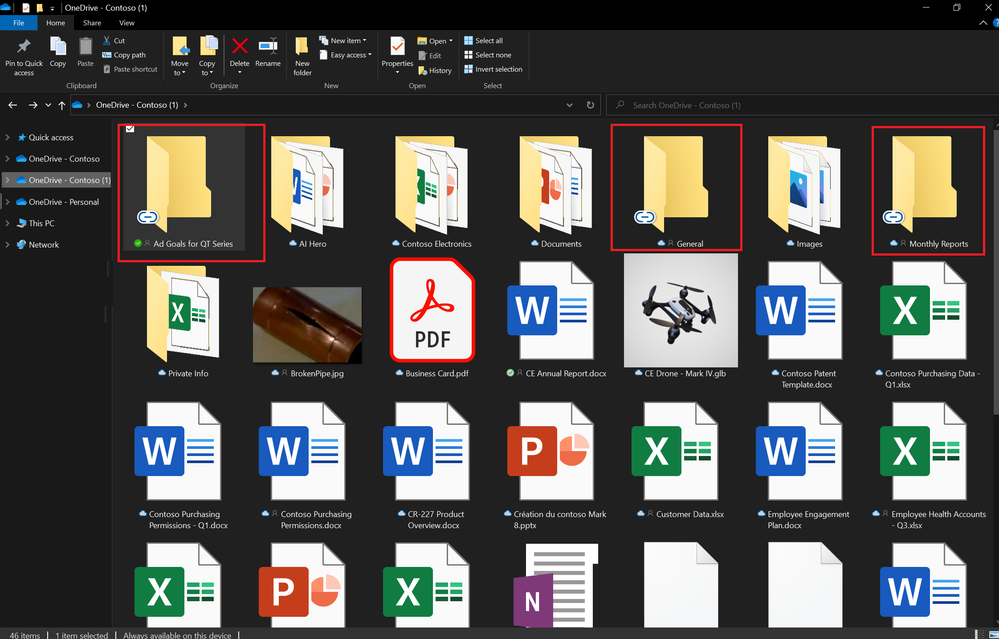Screen dimensions: 999x639
Task: Expand the This PC tree node
Action: 8,224
